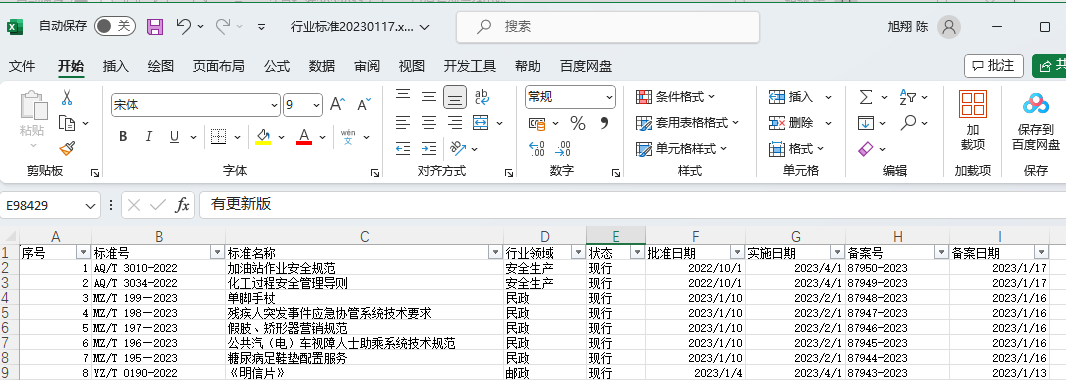1066x380 pixels.
Task: Open the font name combo box 宋体
Action: [196, 105]
